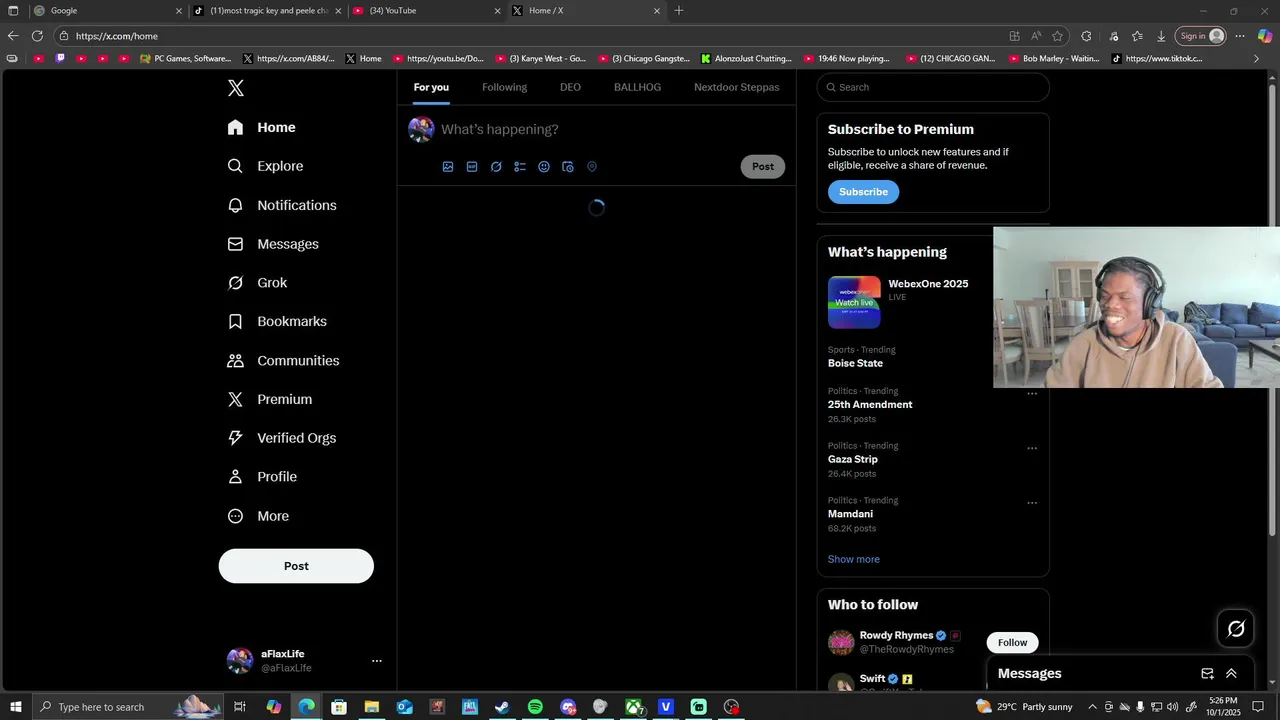Open the Explore page
This screenshot has height=720, width=1280.
(265, 166)
